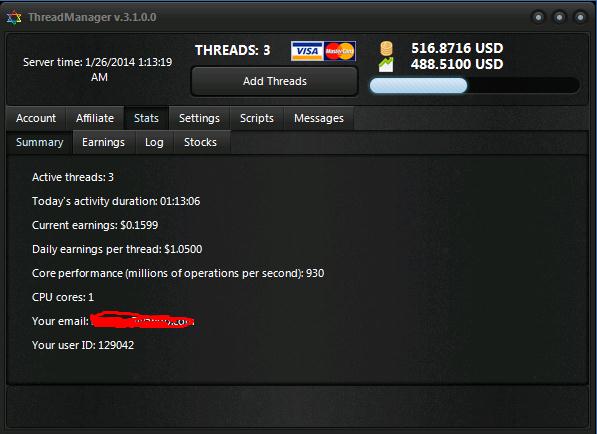Click the gold coins balance icon

tap(386, 48)
